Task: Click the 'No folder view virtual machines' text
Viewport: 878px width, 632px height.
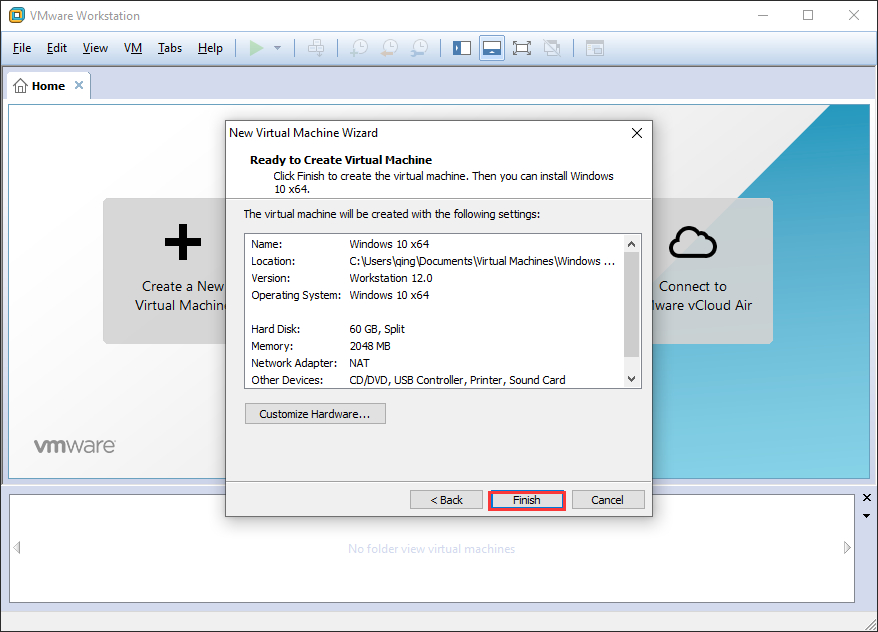Action: (x=432, y=549)
